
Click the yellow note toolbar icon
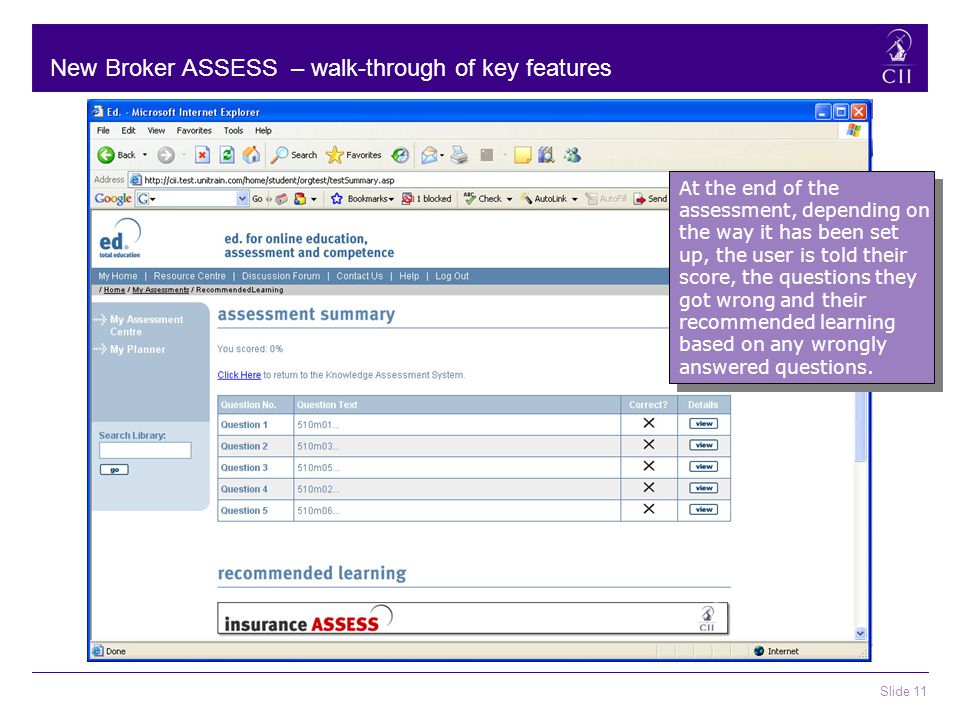point(522,155)
